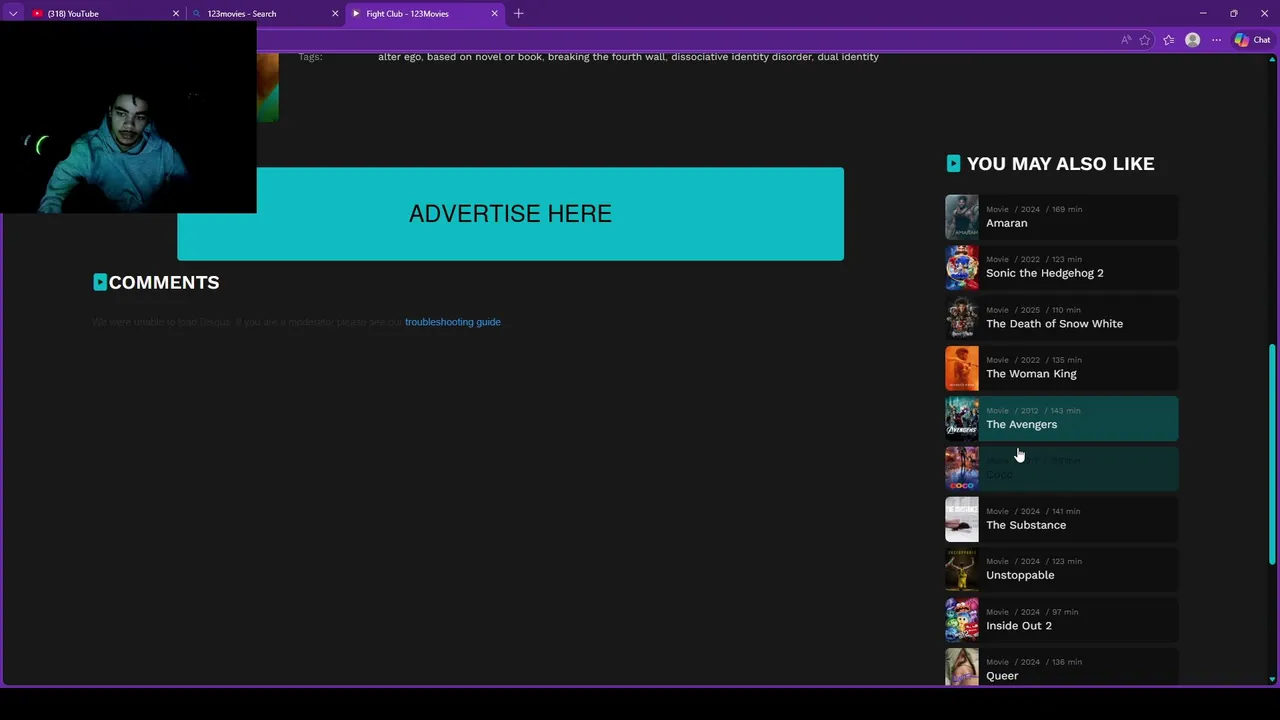Open The Woman King title
The height and width of the screenshot is (720, 1280).
1031,374
